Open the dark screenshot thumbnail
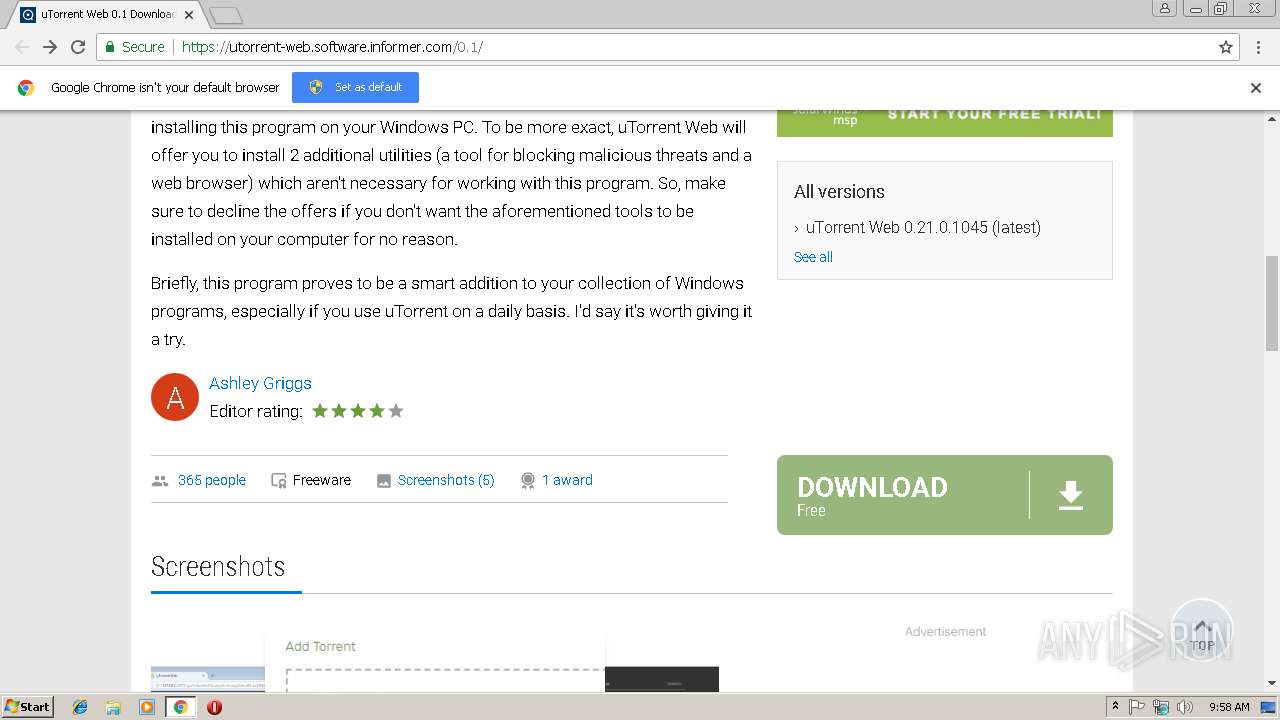This screenshot has width=1280, height=720. tap(662, 679)
